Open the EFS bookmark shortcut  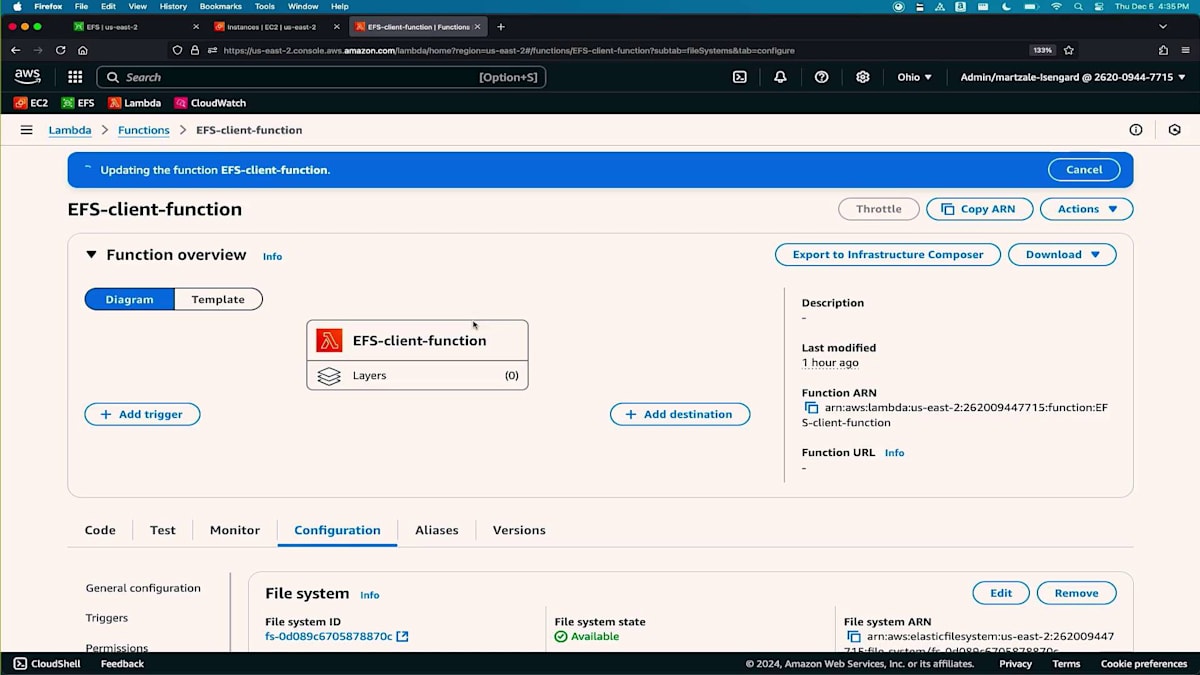(78, 103)
